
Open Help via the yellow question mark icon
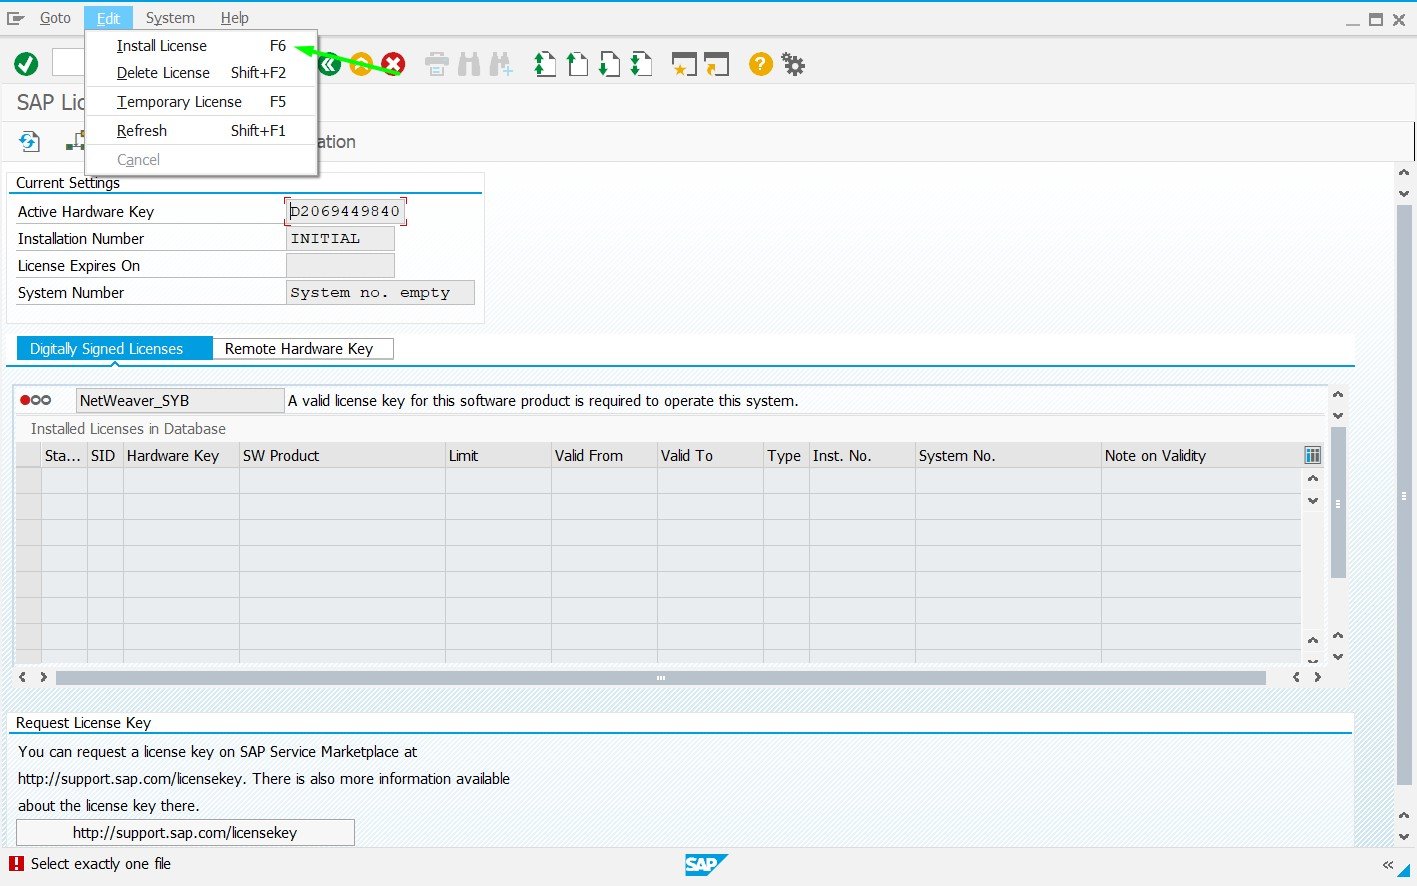point(761,65)
